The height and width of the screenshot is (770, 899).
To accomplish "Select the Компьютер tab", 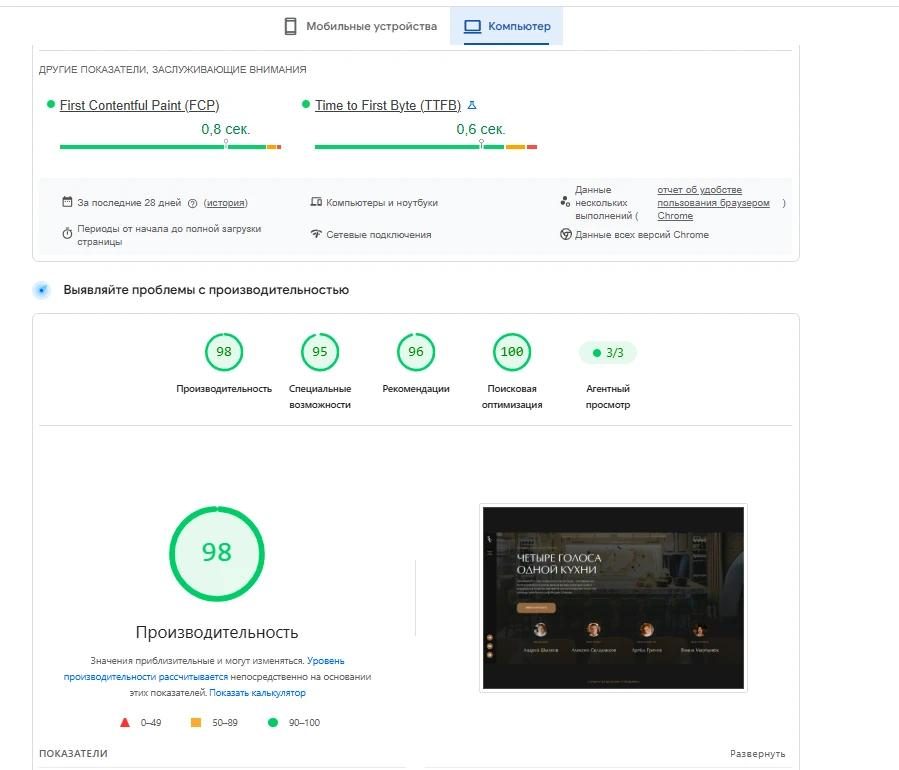I will 506,26.
